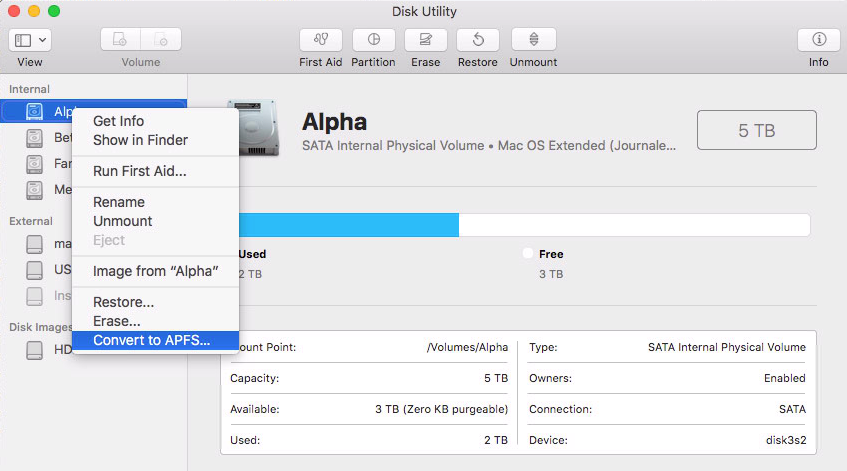Image resolution: width=847 pixels, height=471 pixels.
Task: Click the Capacity 5 TB value
Action: 496,378
